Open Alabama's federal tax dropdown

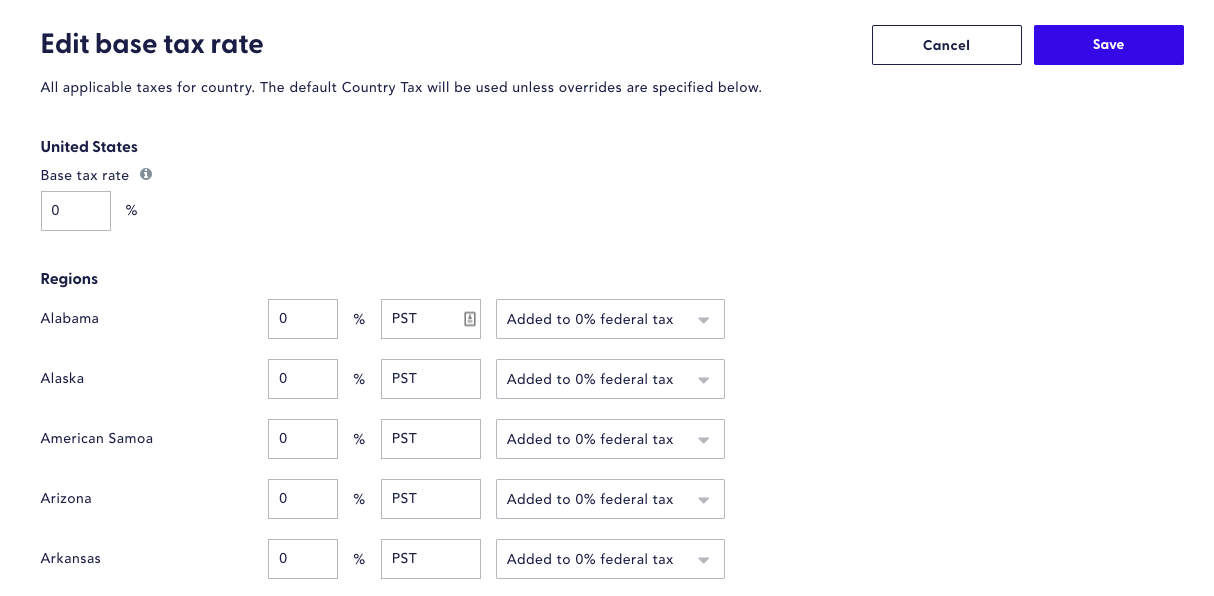coord(610,318)
